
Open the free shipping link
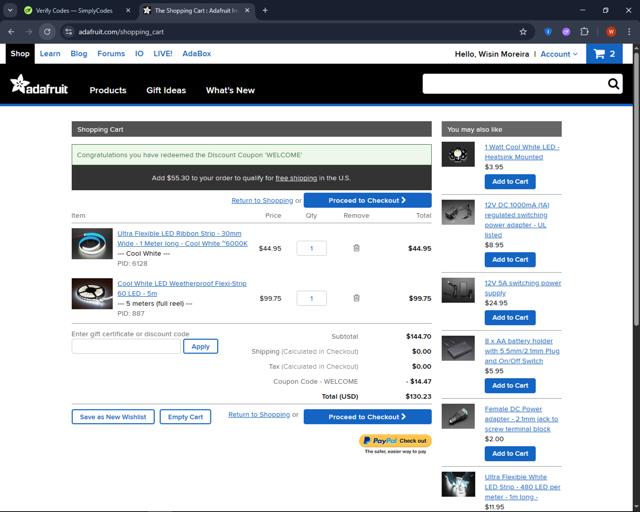click(296, 178)
